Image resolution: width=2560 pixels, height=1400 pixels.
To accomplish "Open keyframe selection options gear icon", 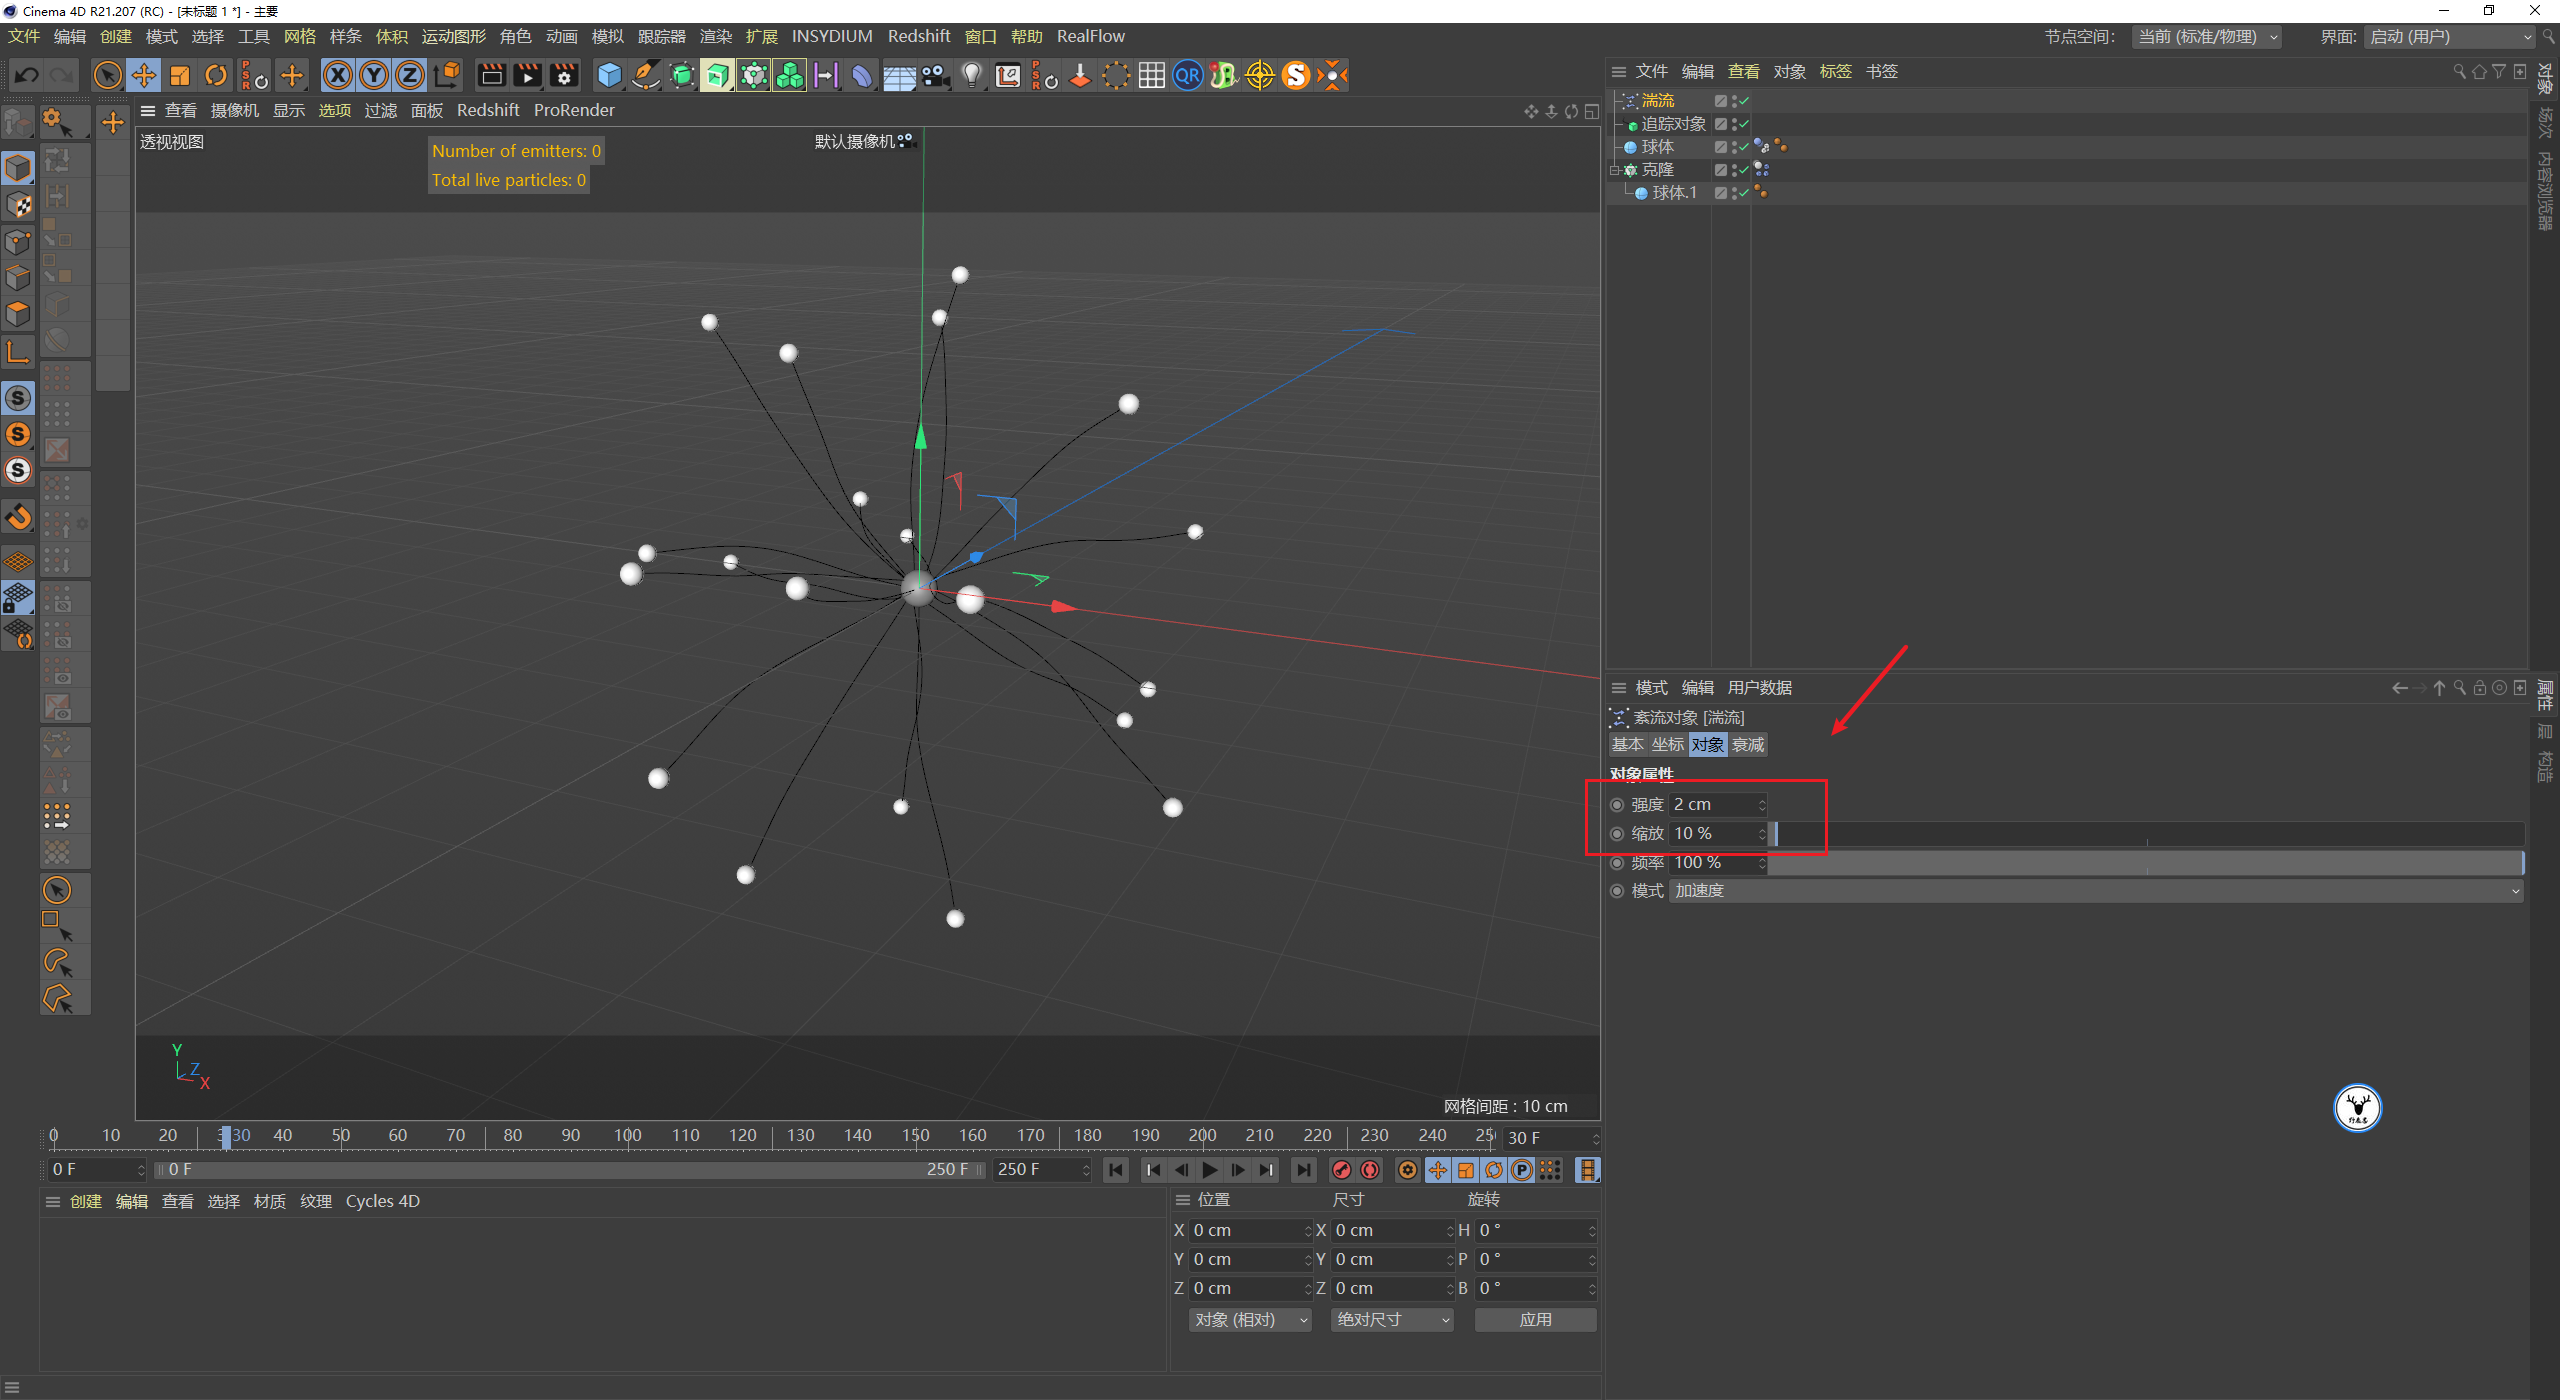I will point(1408,1170).
